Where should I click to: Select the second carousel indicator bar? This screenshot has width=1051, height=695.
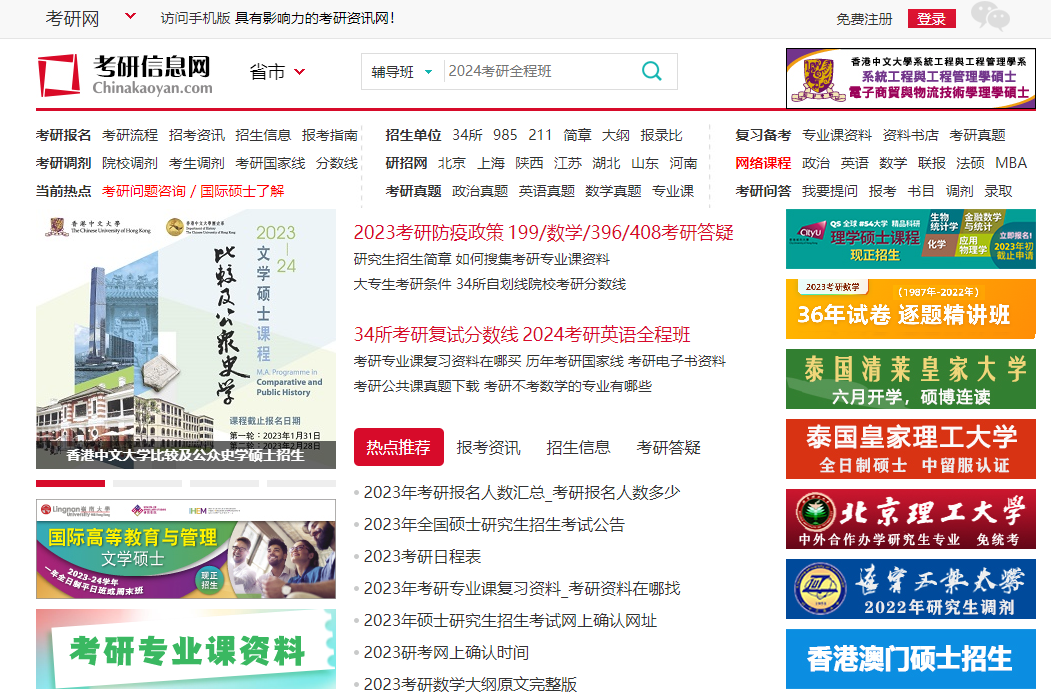[147, 483]
